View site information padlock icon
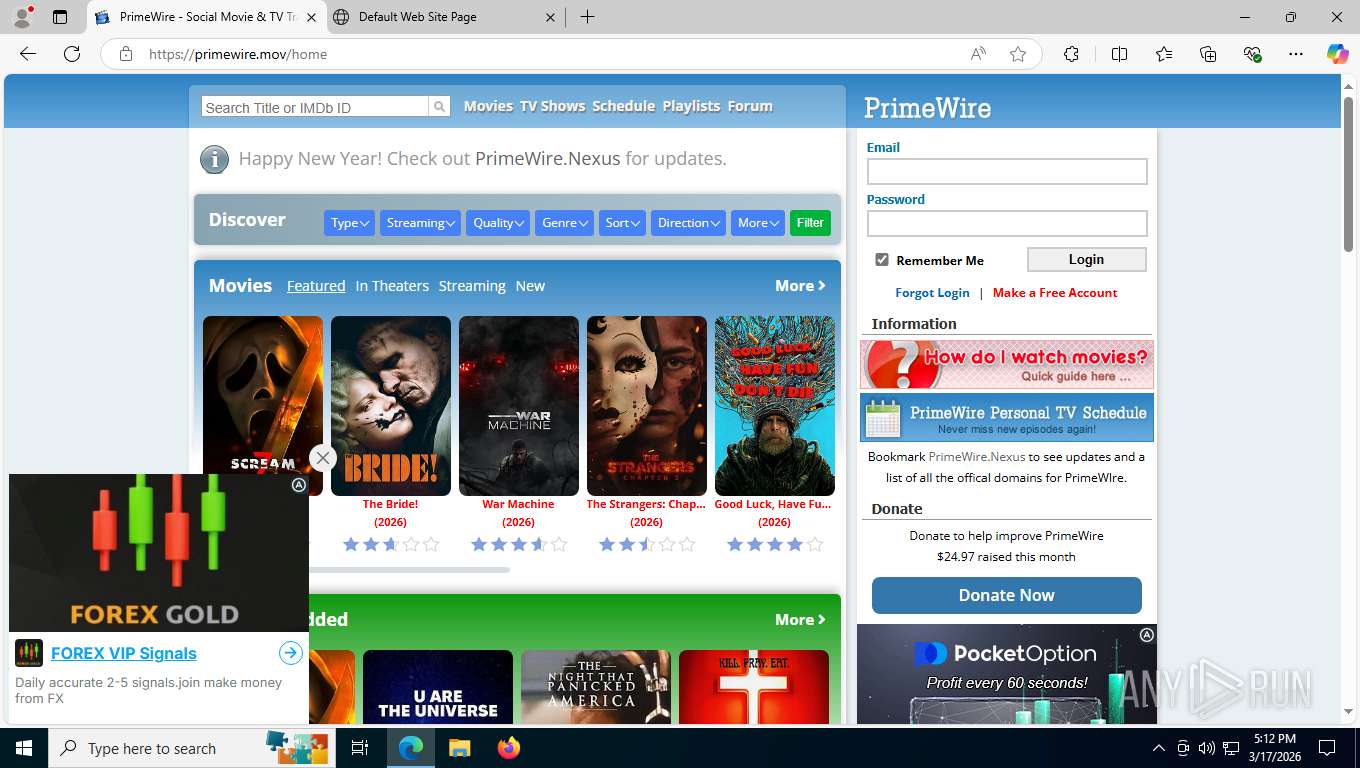This screenshot has width=1360, height=768. (x=126, y=54)
